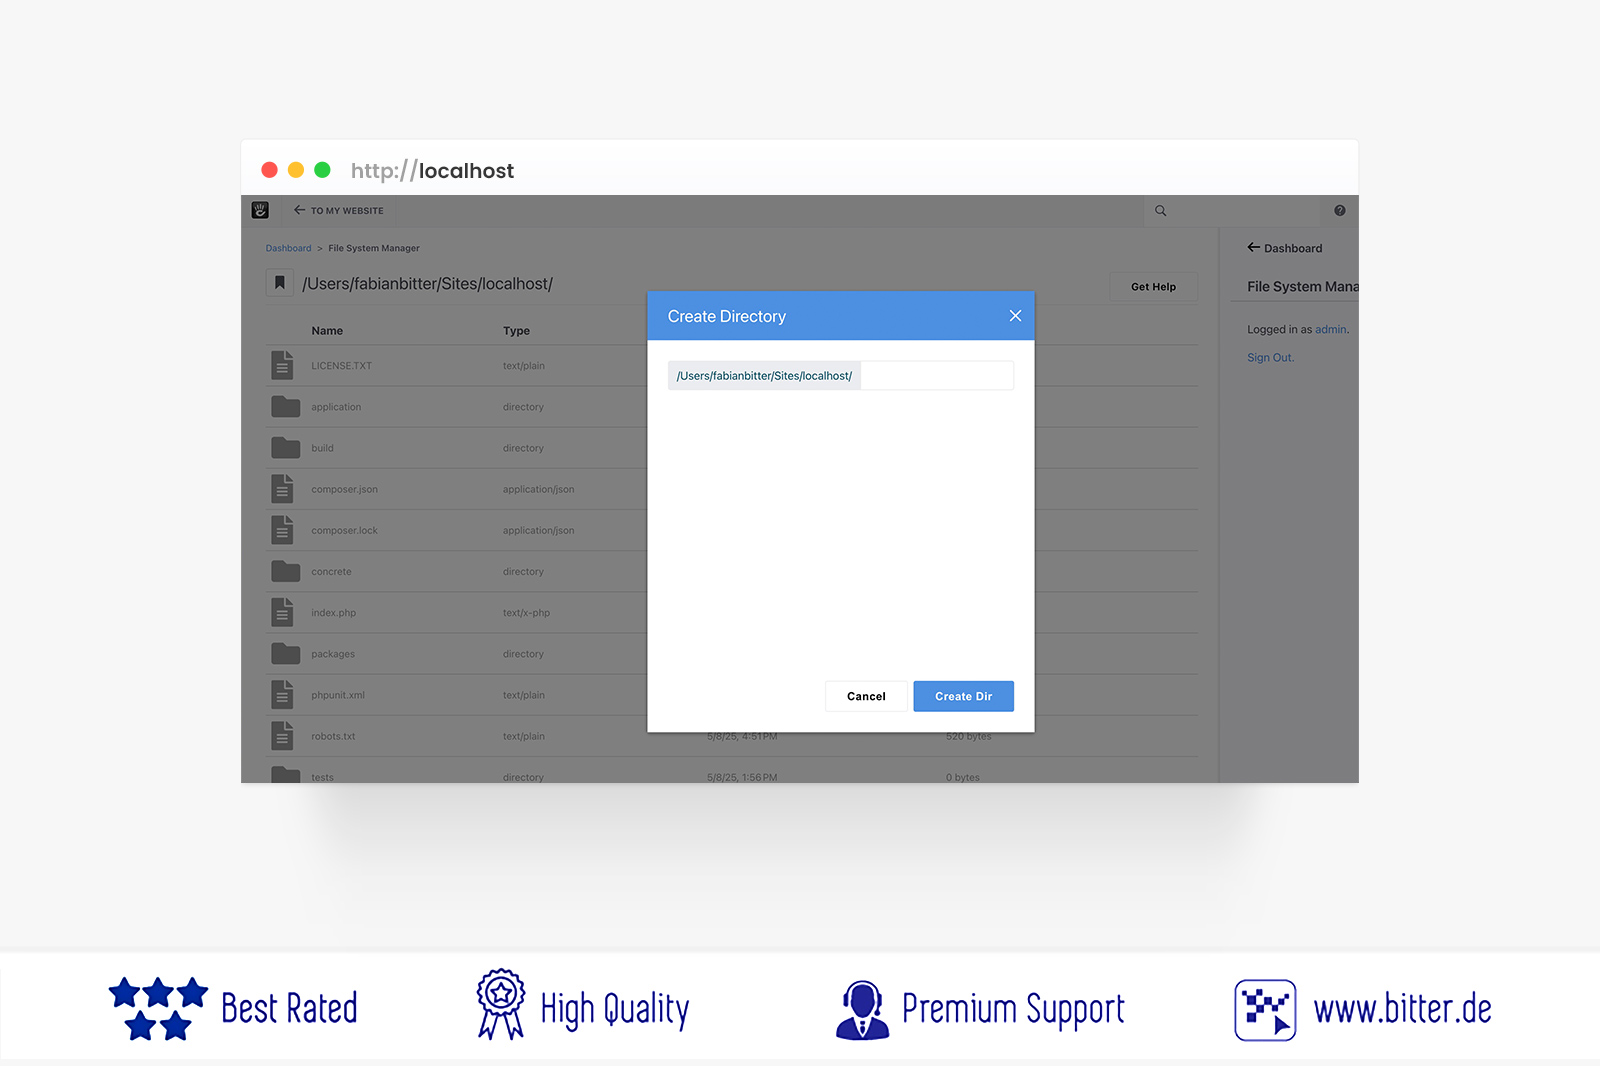Screen dimensions: 1600x1066
Task: Click the composer.lock file icon
Action: pyautogui.click(x=283, y=530)
